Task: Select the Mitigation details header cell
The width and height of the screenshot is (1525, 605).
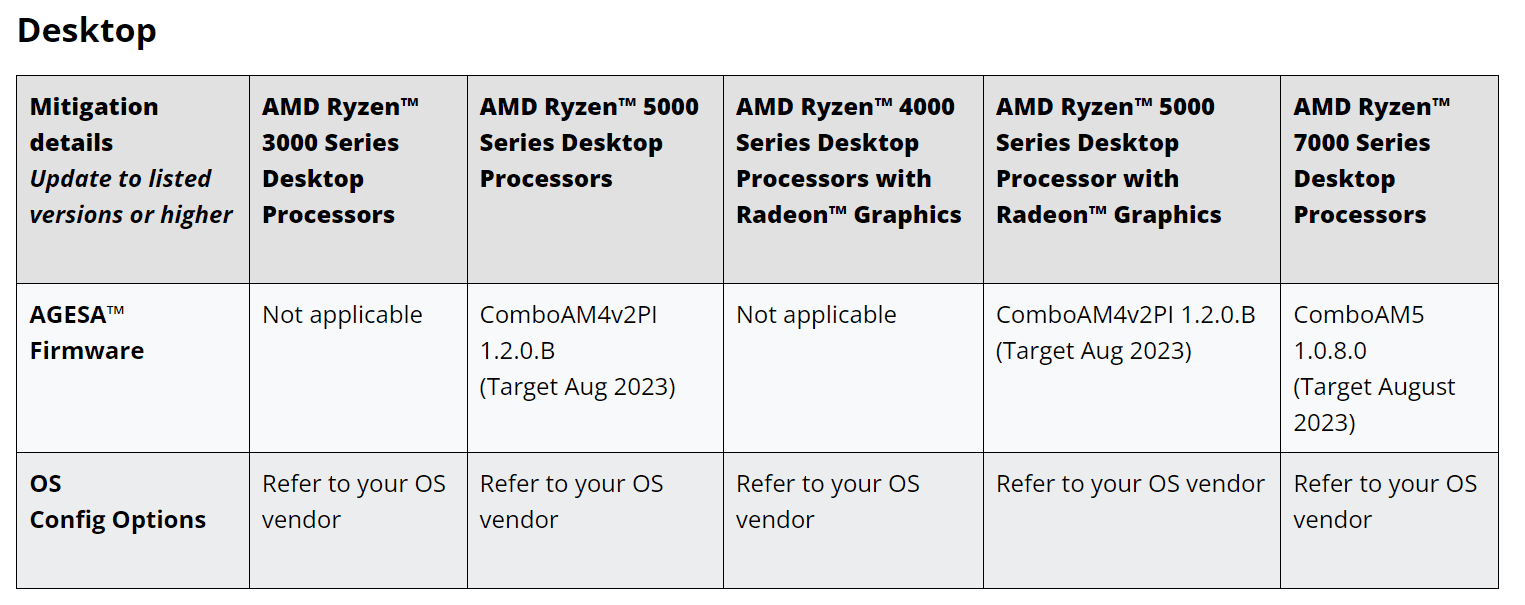Action: 133,179
